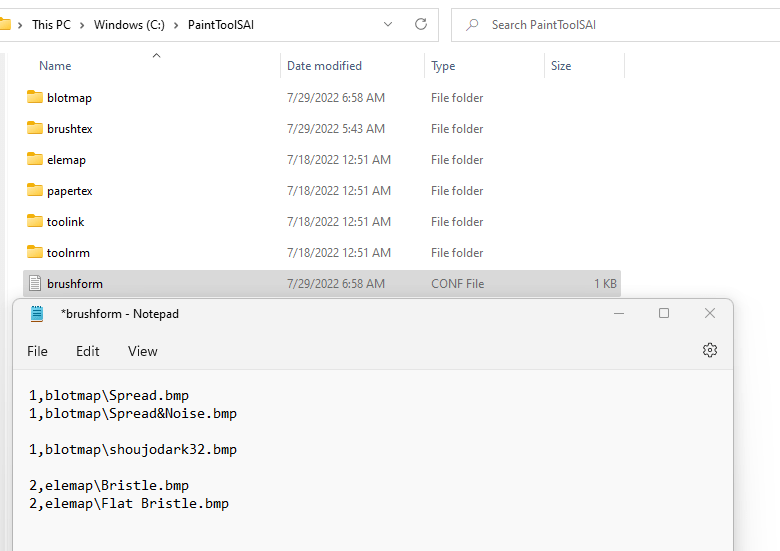Expand chevron after This PC breadcrumb

(x=82, y=25)
